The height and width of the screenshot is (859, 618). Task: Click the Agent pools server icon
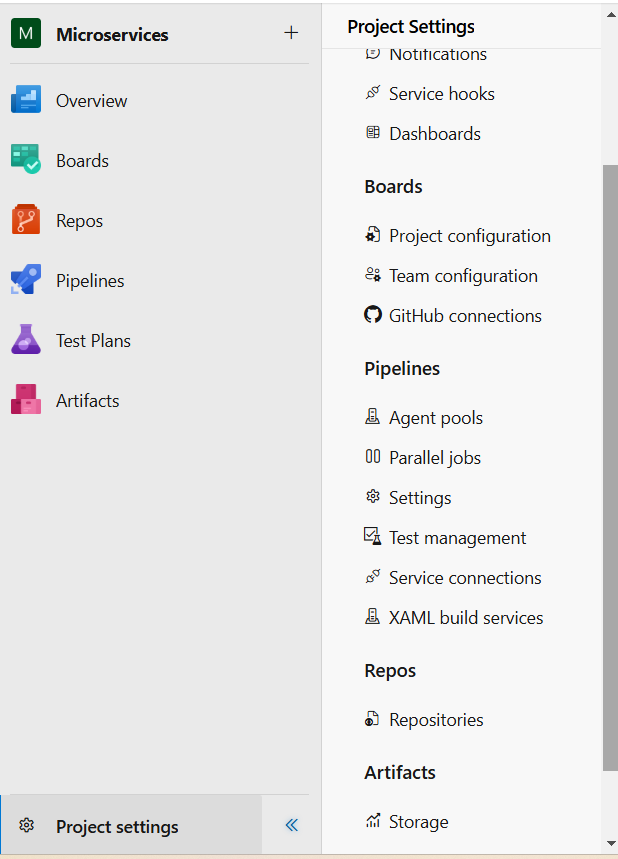pyautogui.click(x=373, y=417)
